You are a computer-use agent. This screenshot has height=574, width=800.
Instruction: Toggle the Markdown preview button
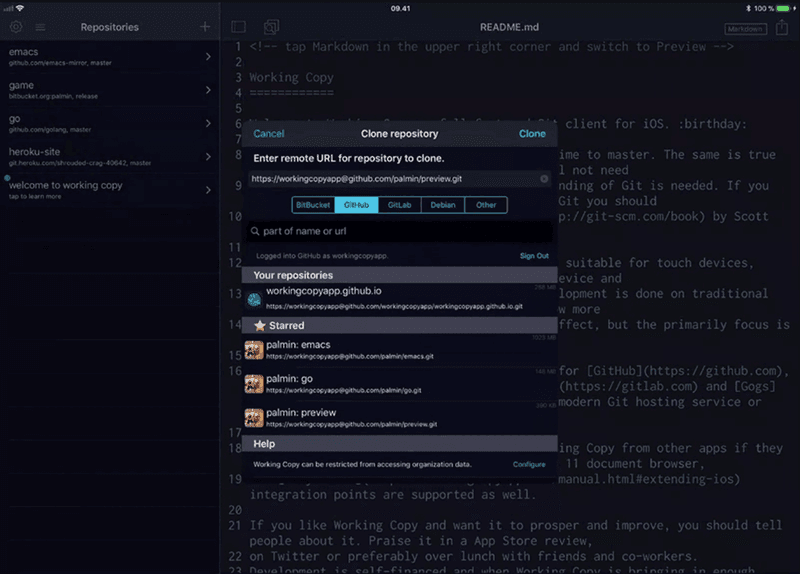(x=745, y=29)
